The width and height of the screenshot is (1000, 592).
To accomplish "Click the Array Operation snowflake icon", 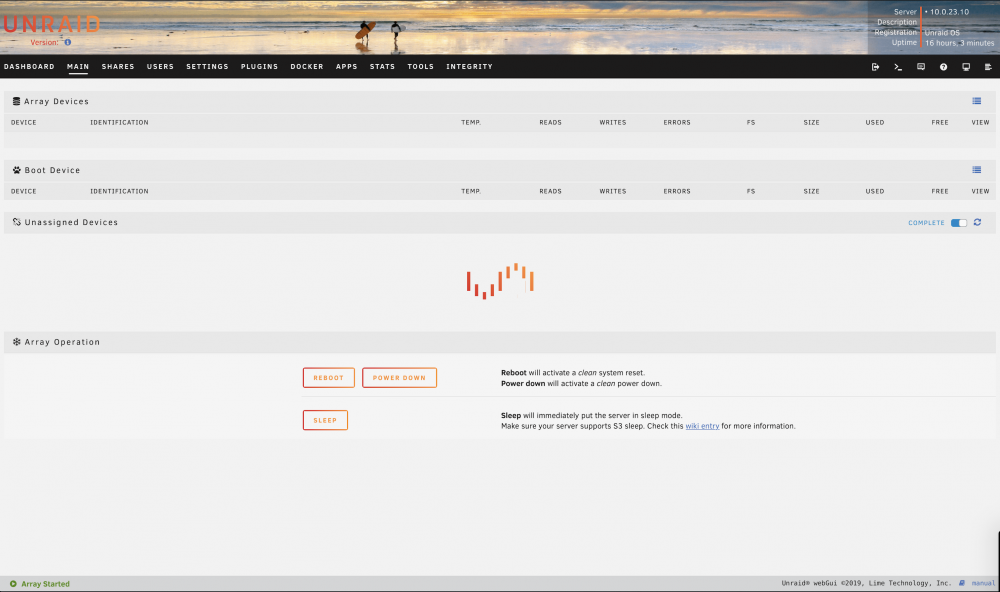I will [x=17, y=342].
